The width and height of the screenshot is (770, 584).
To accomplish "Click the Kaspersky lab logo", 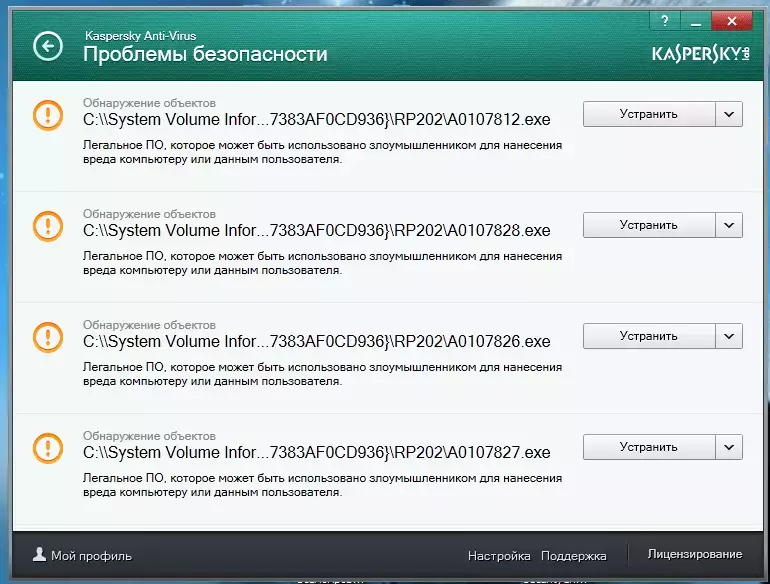I will coord(701,54).
